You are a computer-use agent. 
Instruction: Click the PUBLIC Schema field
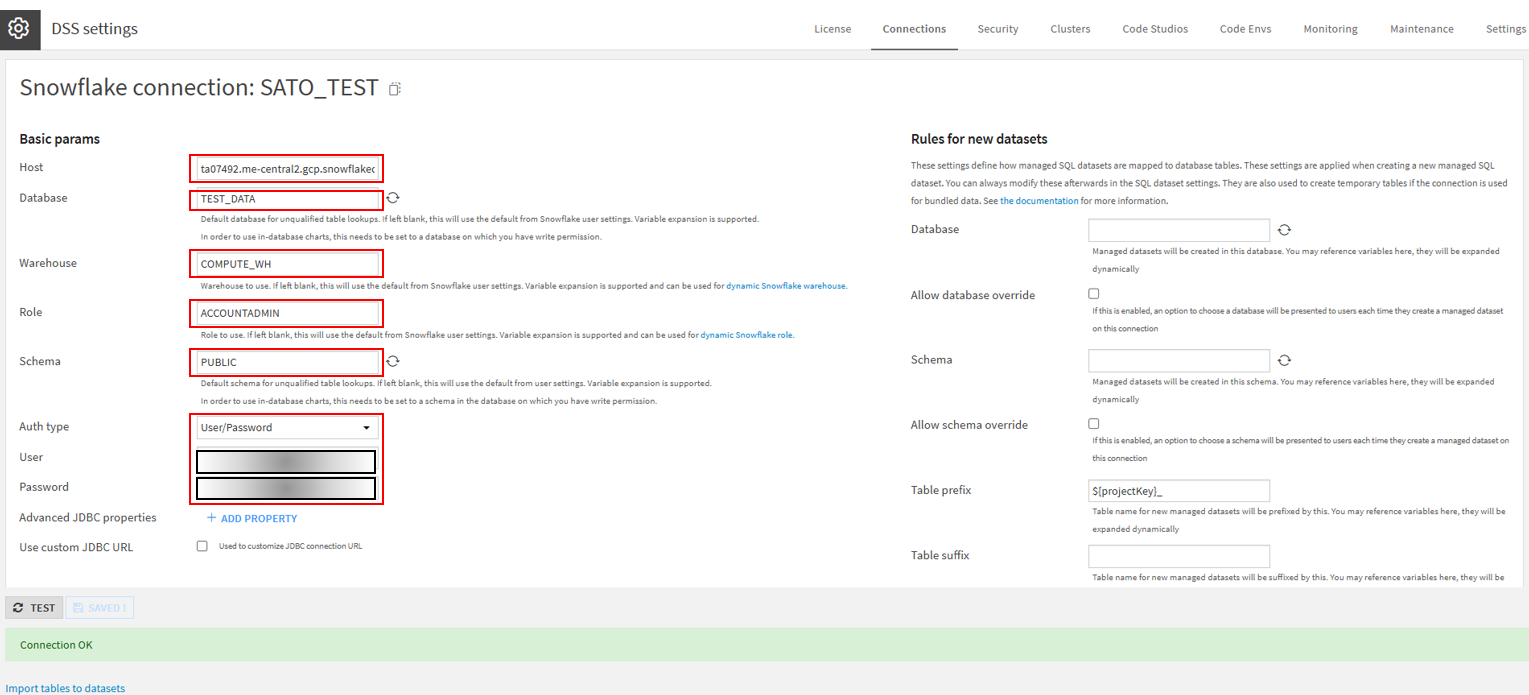(x=287, y=362)
